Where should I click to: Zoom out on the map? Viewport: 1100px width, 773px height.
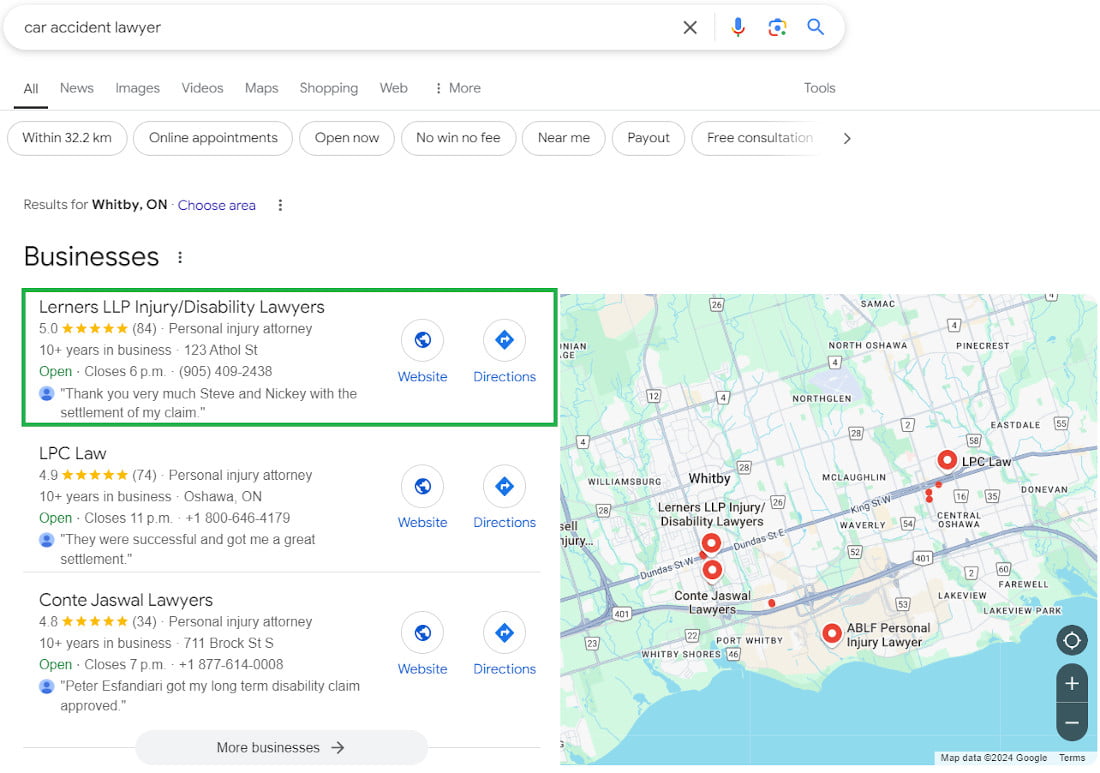[1072, 722]
